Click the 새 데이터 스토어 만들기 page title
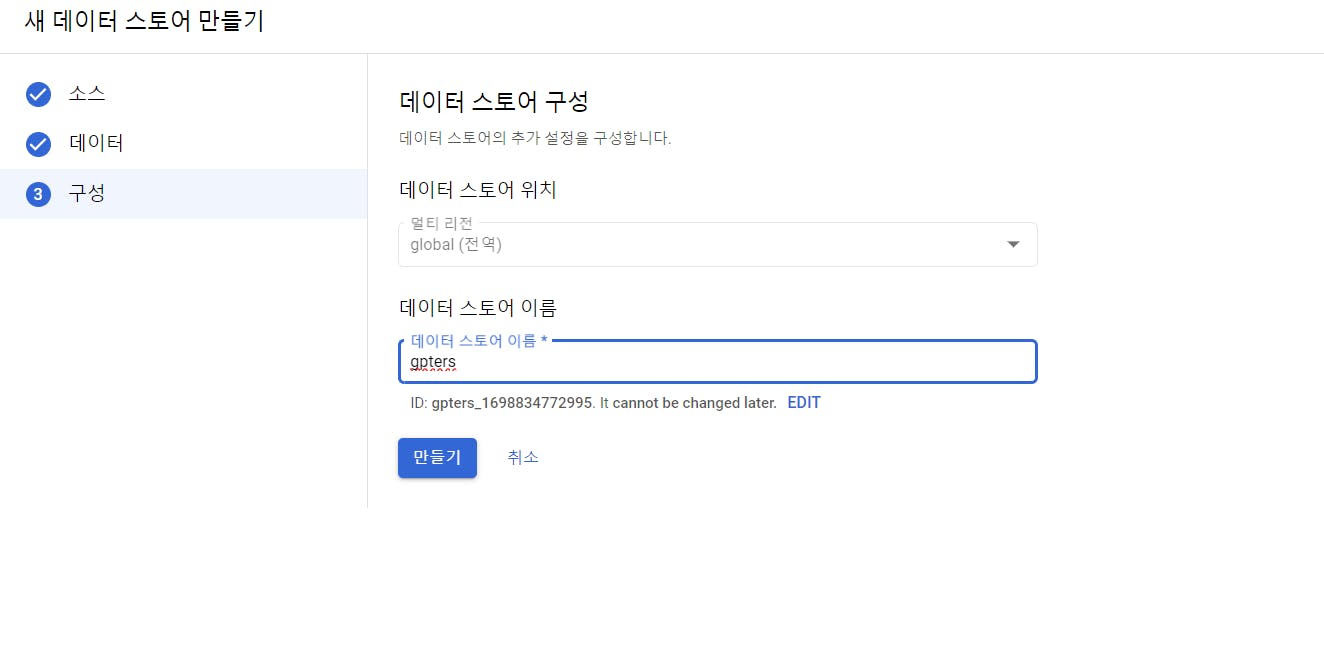The image size is (1324, 665). coord(144,21)
